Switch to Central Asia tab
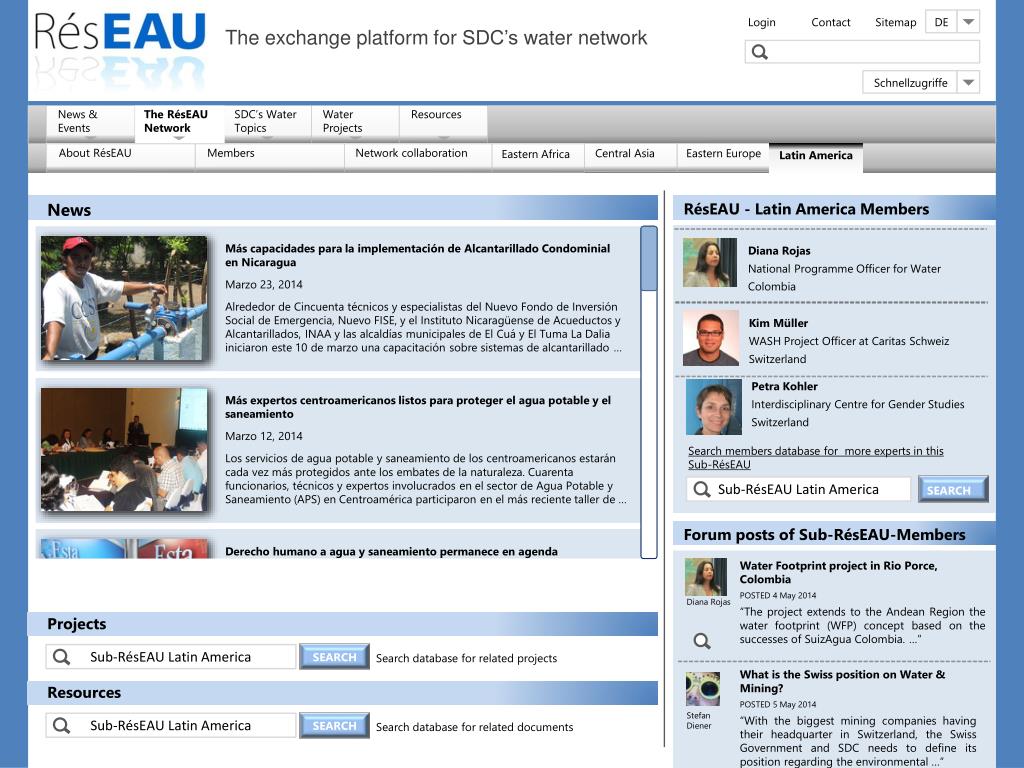Viewport: 1024px width, 768px height. [624, 153]
